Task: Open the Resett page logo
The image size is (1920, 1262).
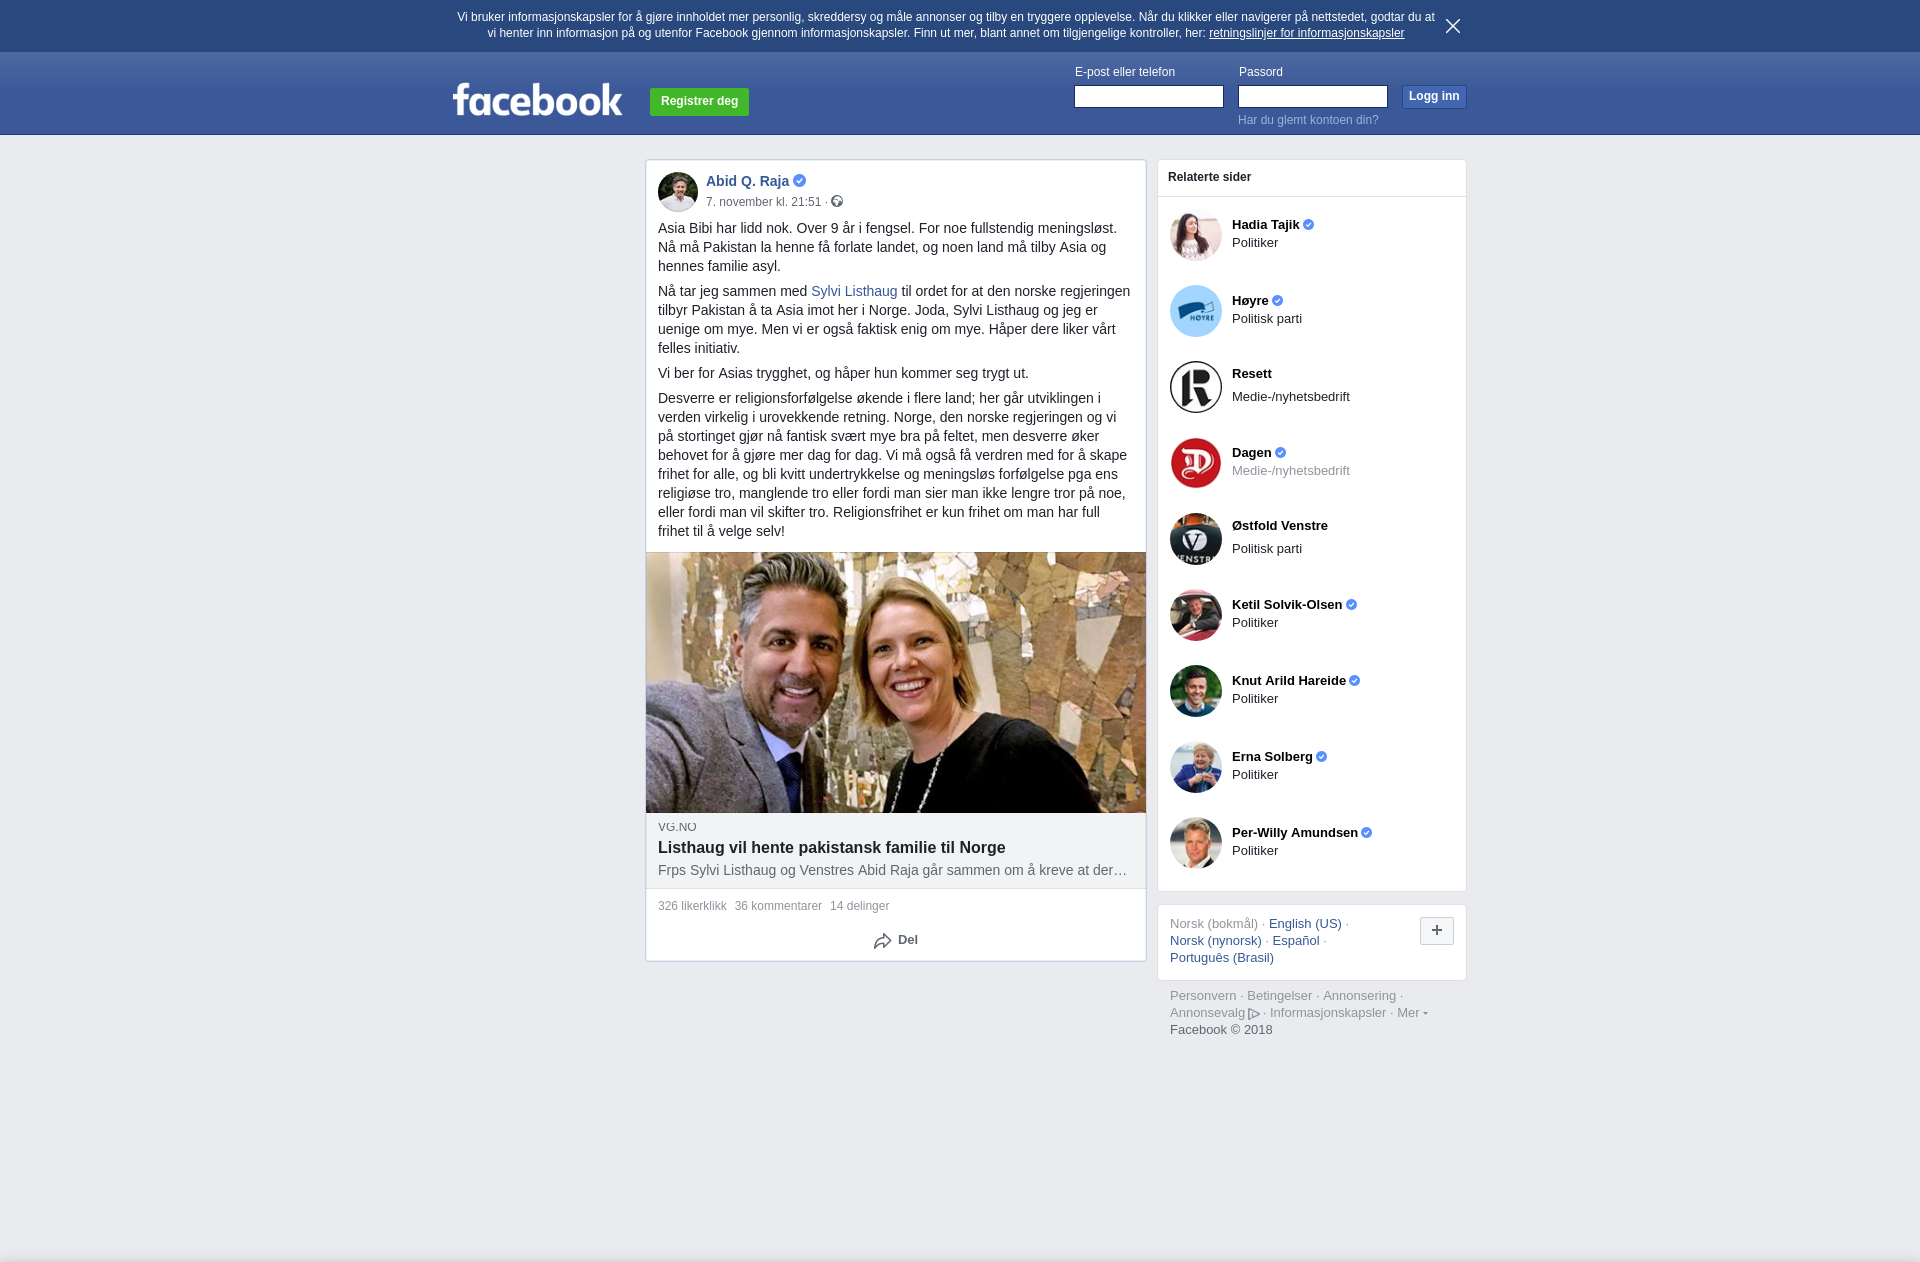Action: coord(1196,387)
